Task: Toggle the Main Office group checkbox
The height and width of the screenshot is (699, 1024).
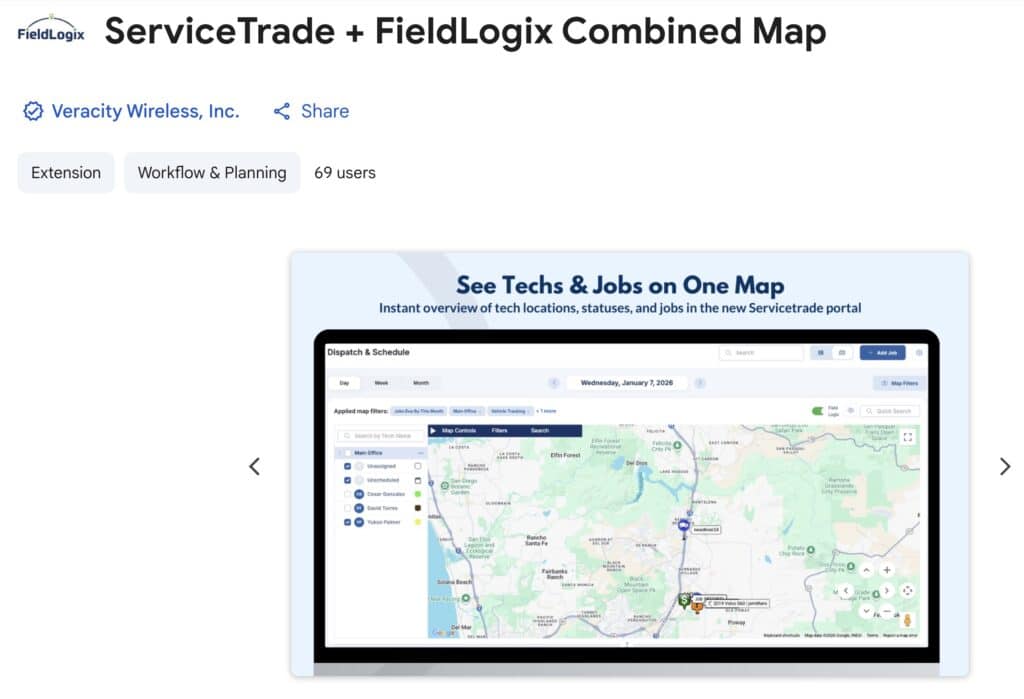Action: click(x=347, y=453)
